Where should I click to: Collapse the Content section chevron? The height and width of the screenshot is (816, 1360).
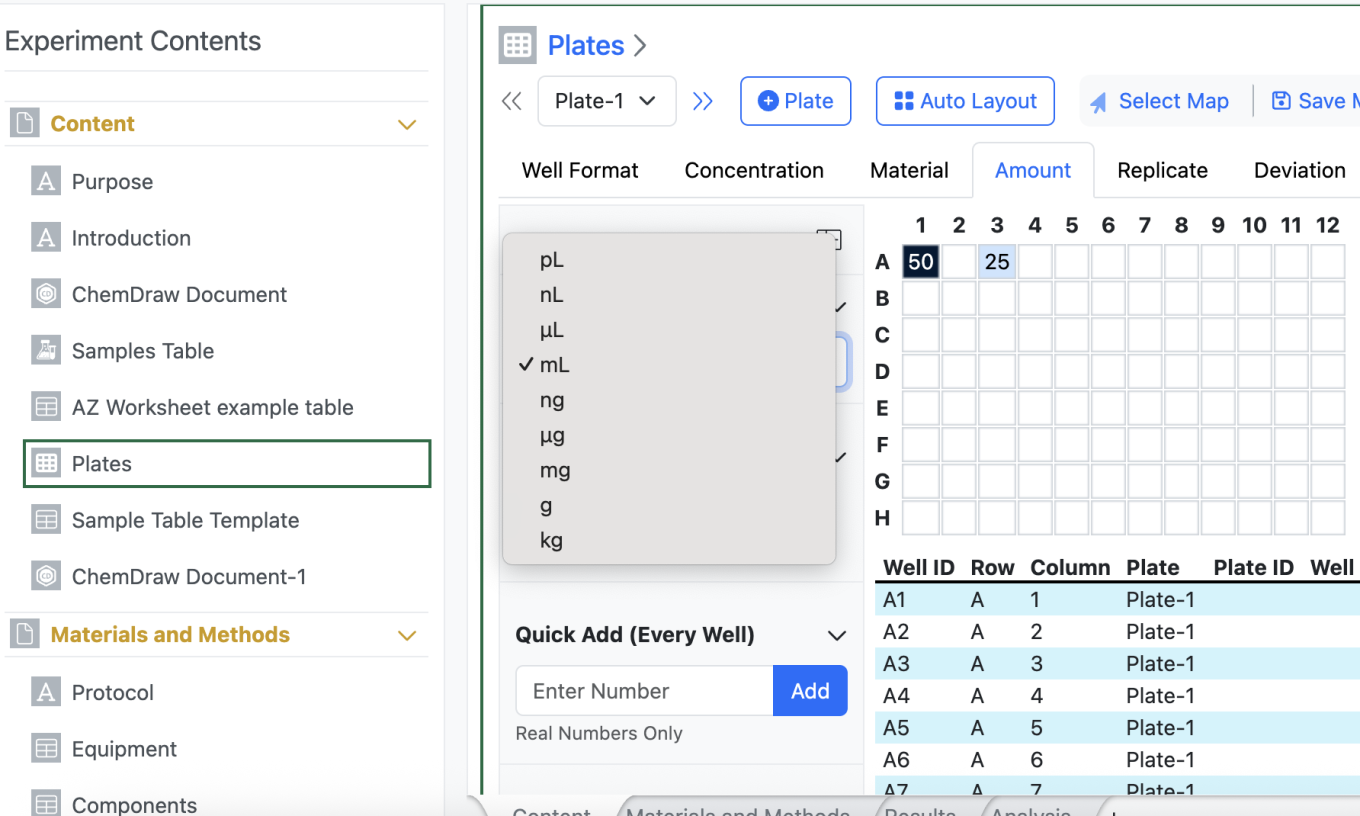[407, 125]
